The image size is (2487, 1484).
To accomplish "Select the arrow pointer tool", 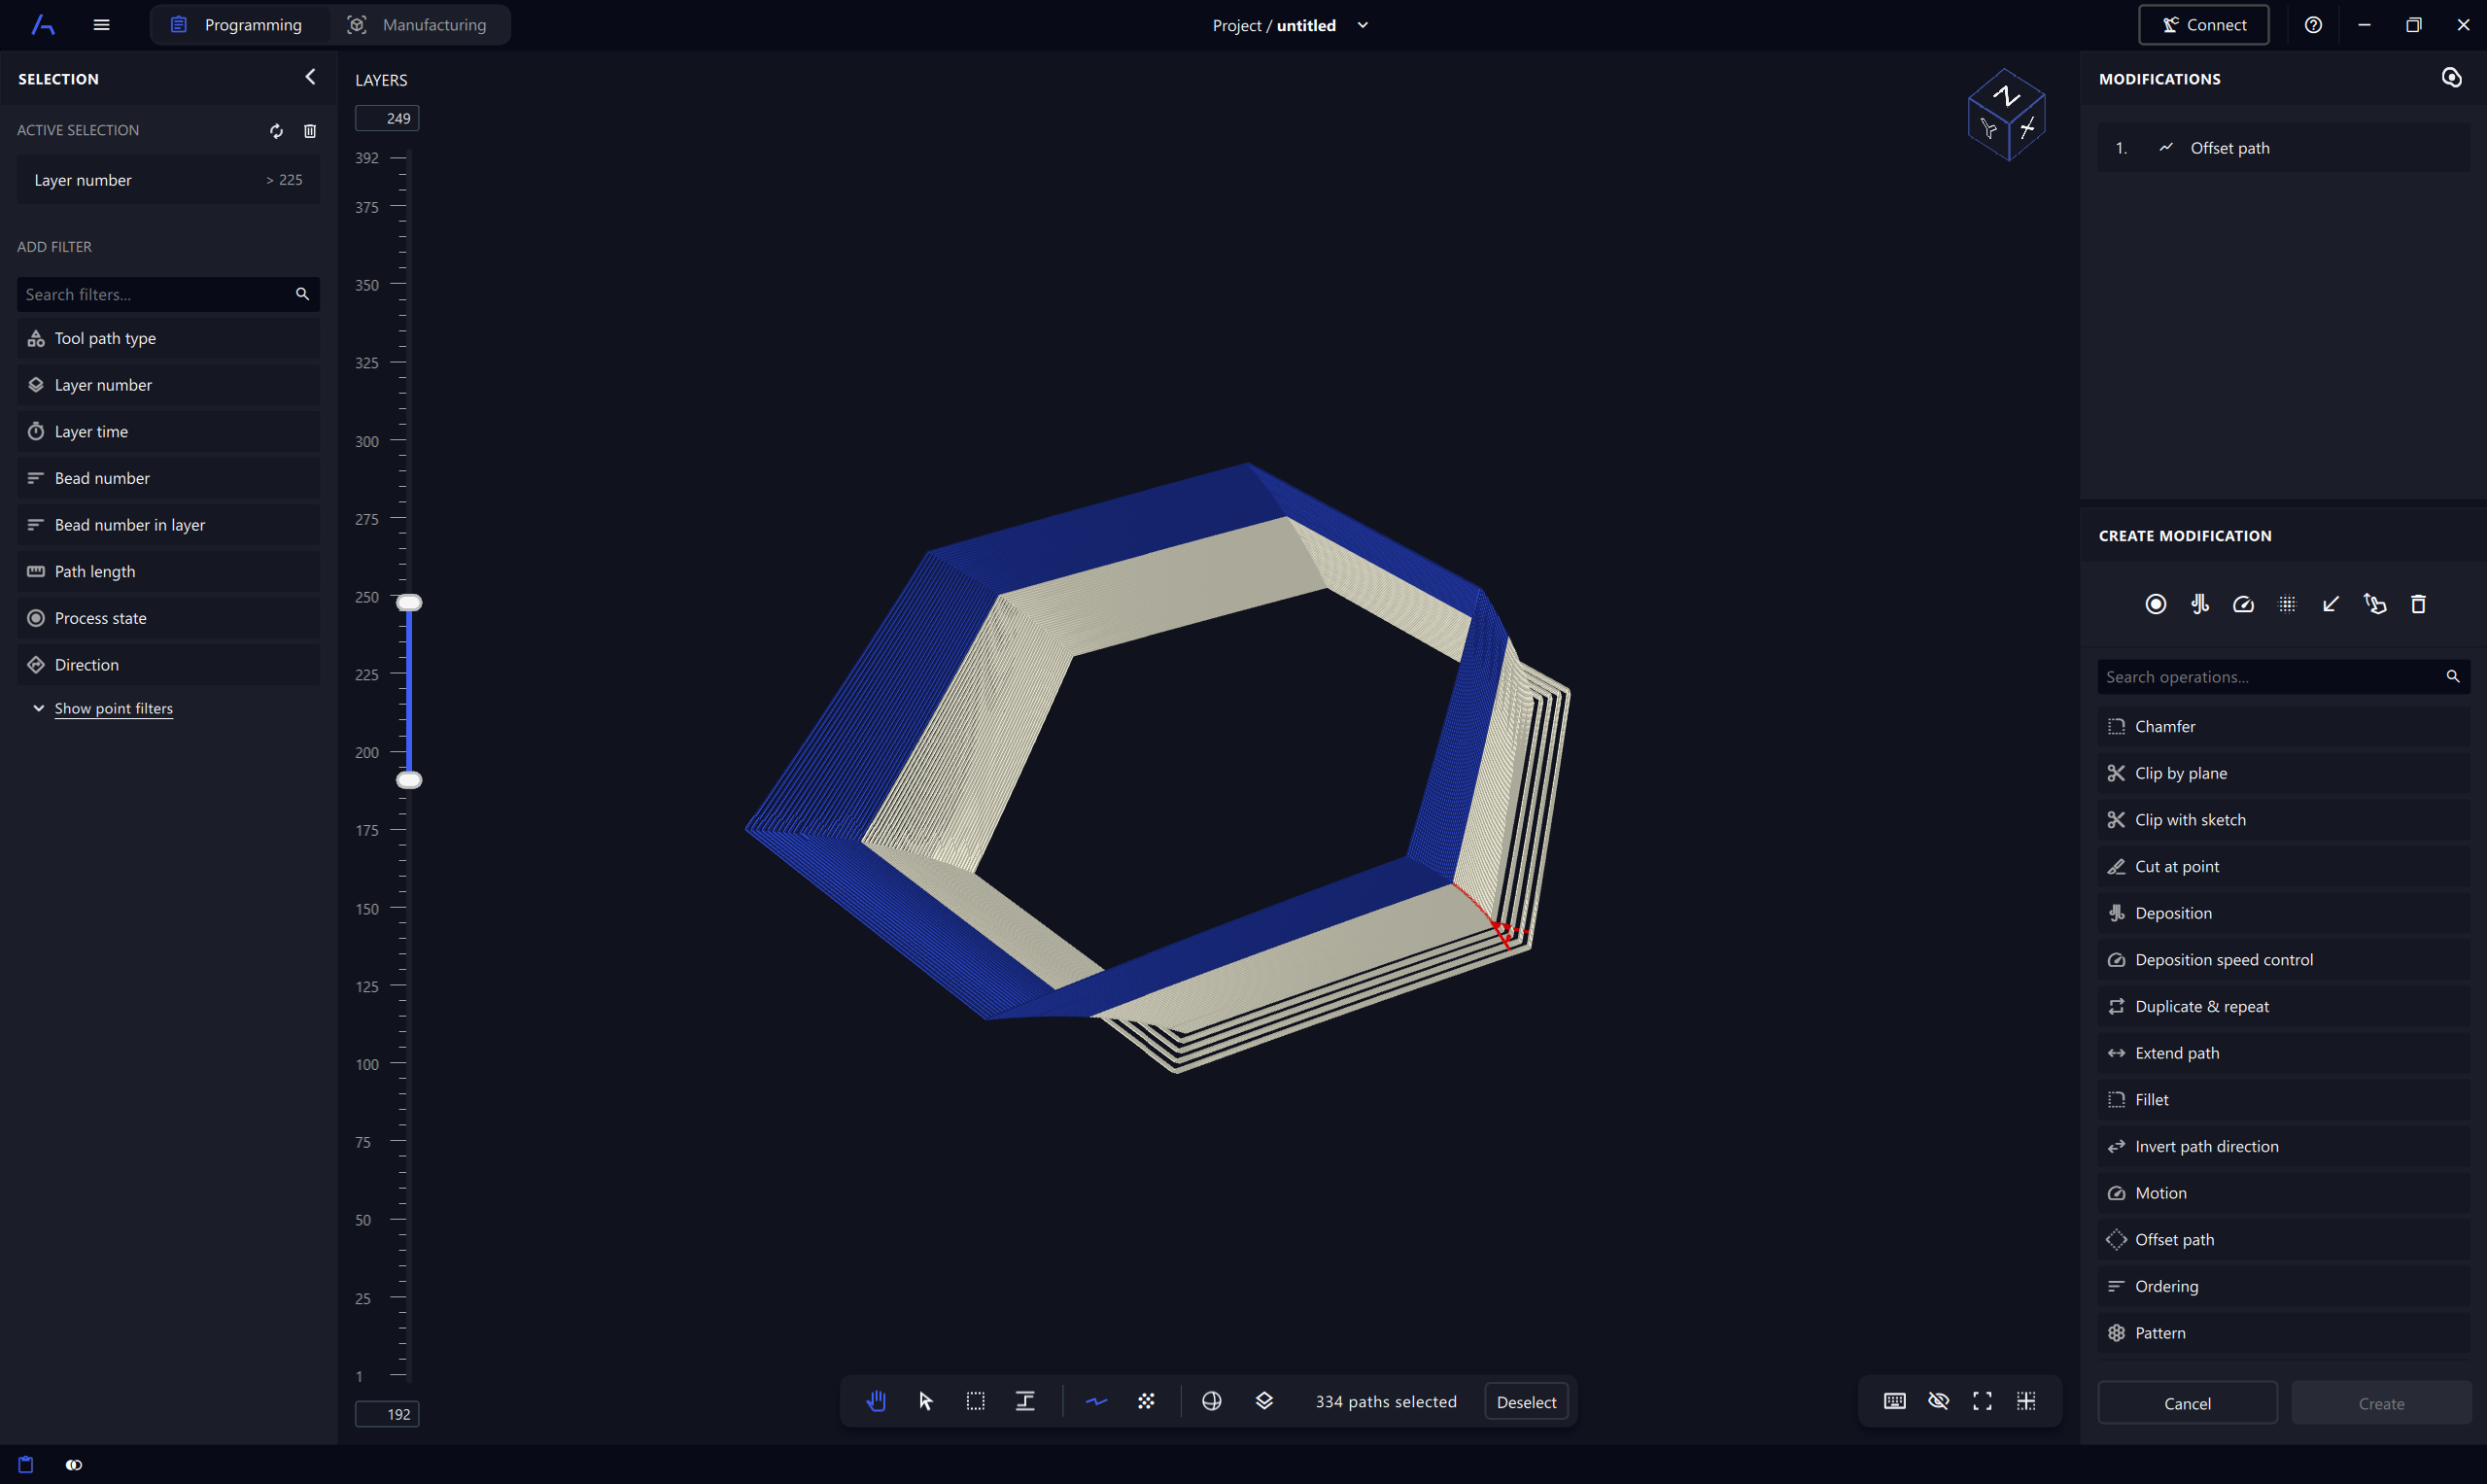I will [926, 1401].
